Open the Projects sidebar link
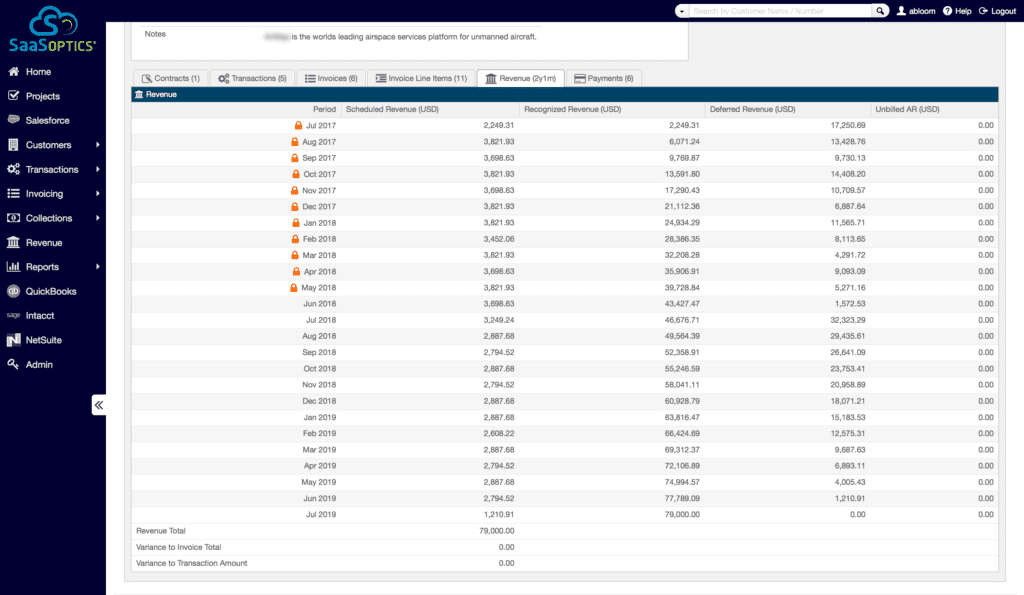 [42, 95]
